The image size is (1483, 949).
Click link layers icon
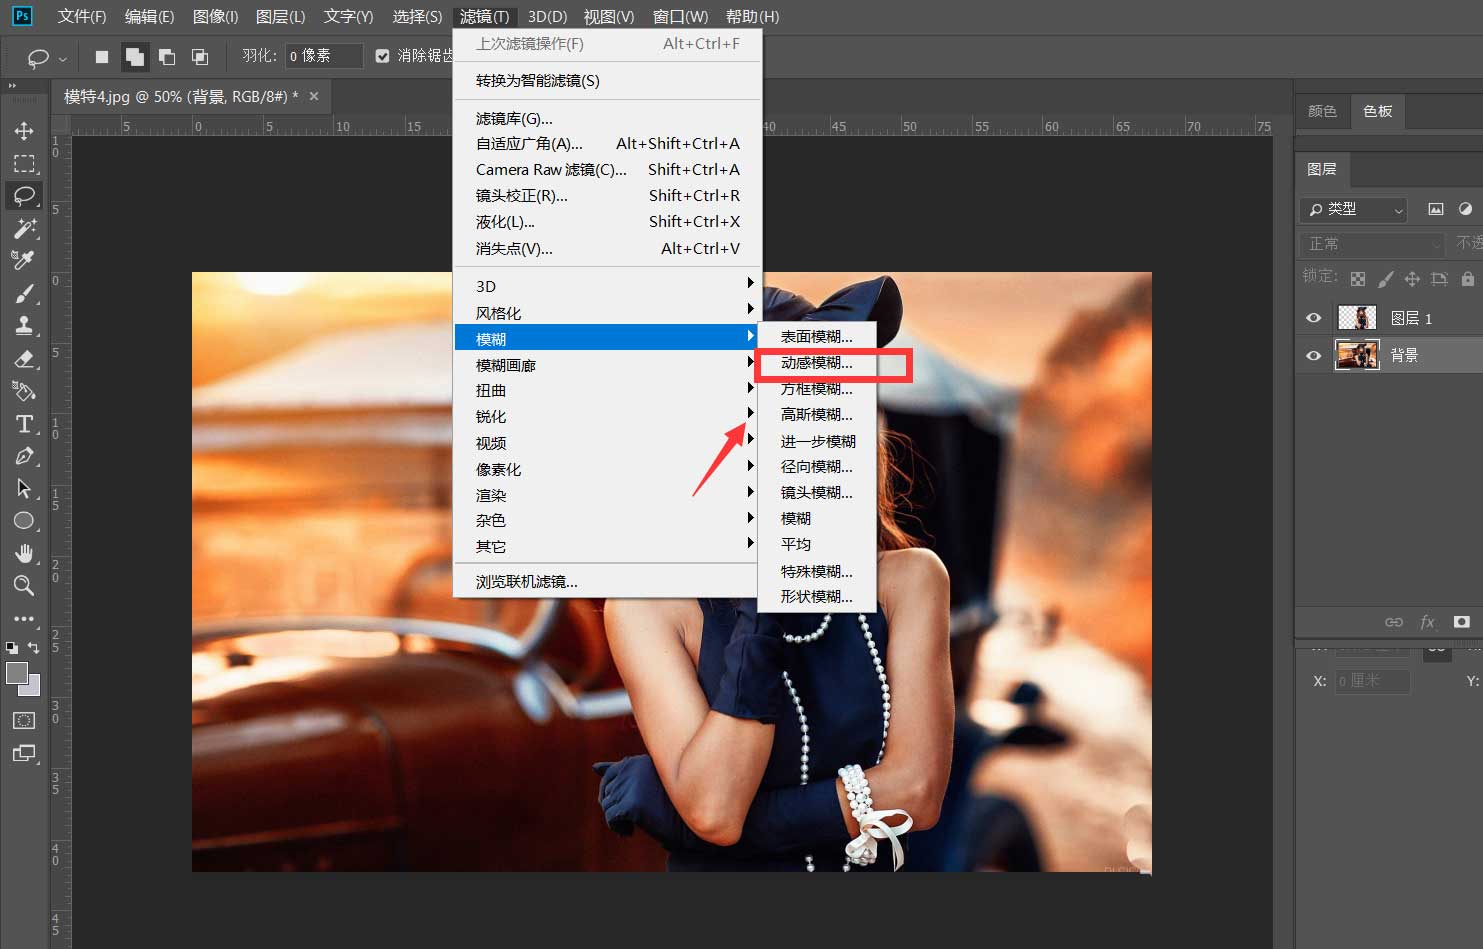point(1394,622)
